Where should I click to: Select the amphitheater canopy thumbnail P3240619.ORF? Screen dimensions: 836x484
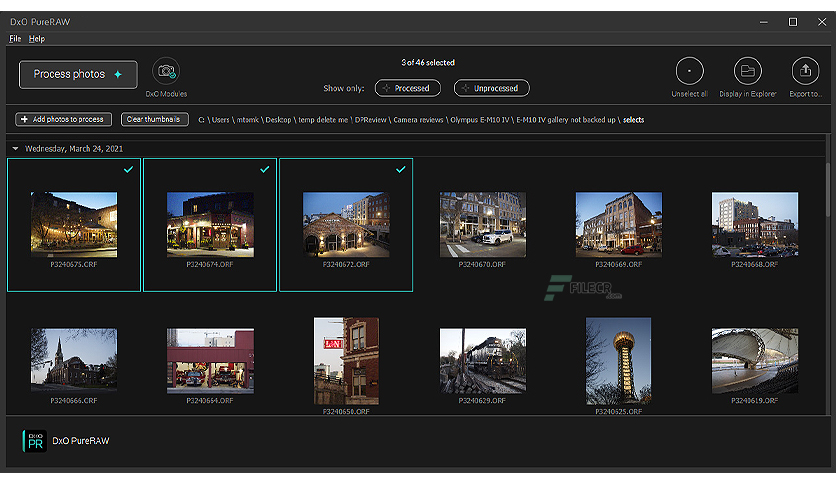(754, 360)
